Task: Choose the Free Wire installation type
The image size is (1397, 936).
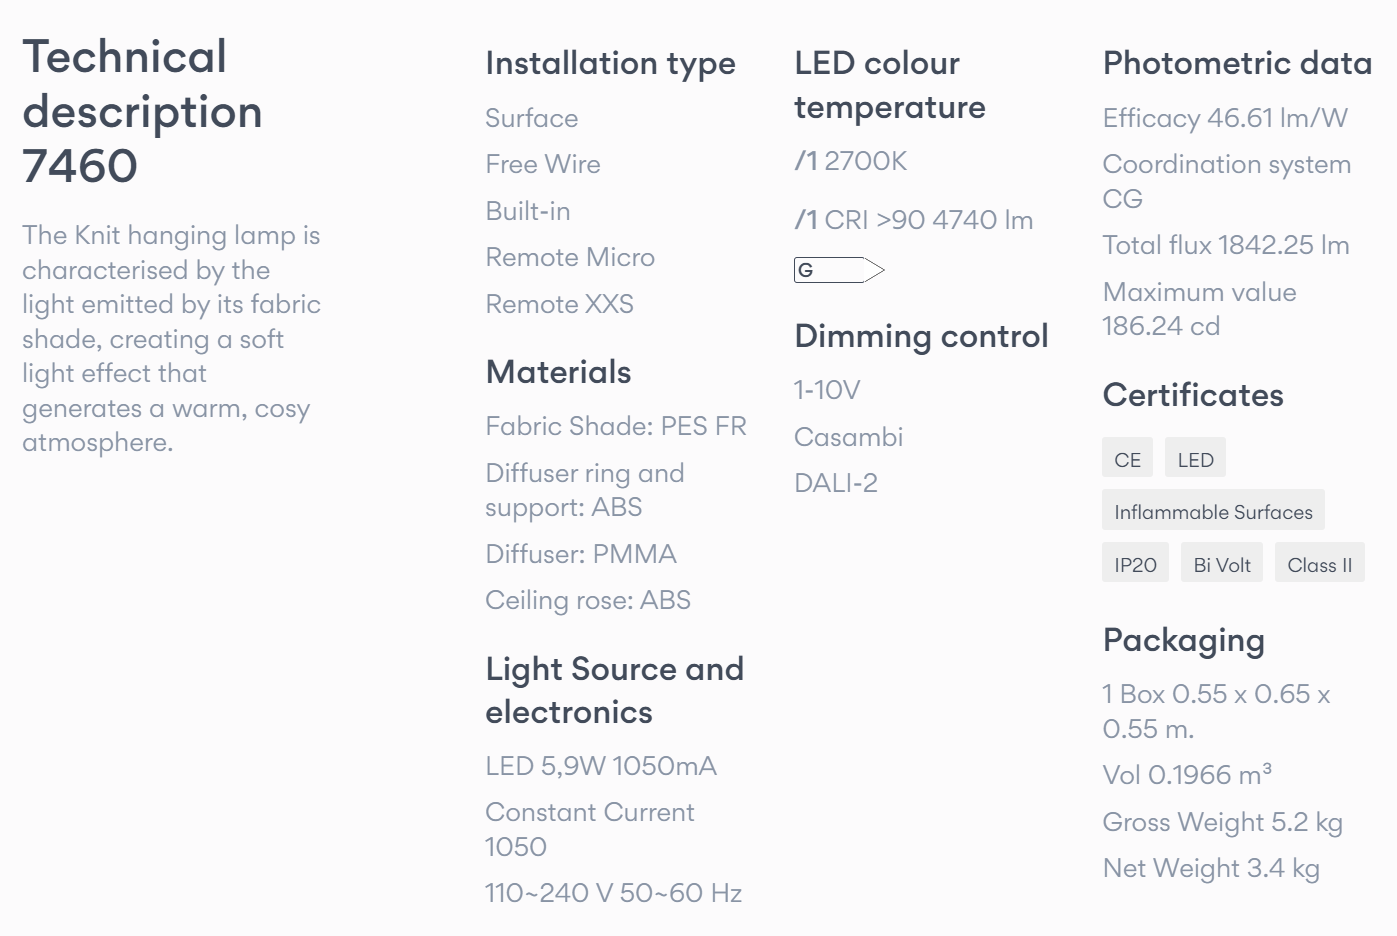Action: coord(543,164)
